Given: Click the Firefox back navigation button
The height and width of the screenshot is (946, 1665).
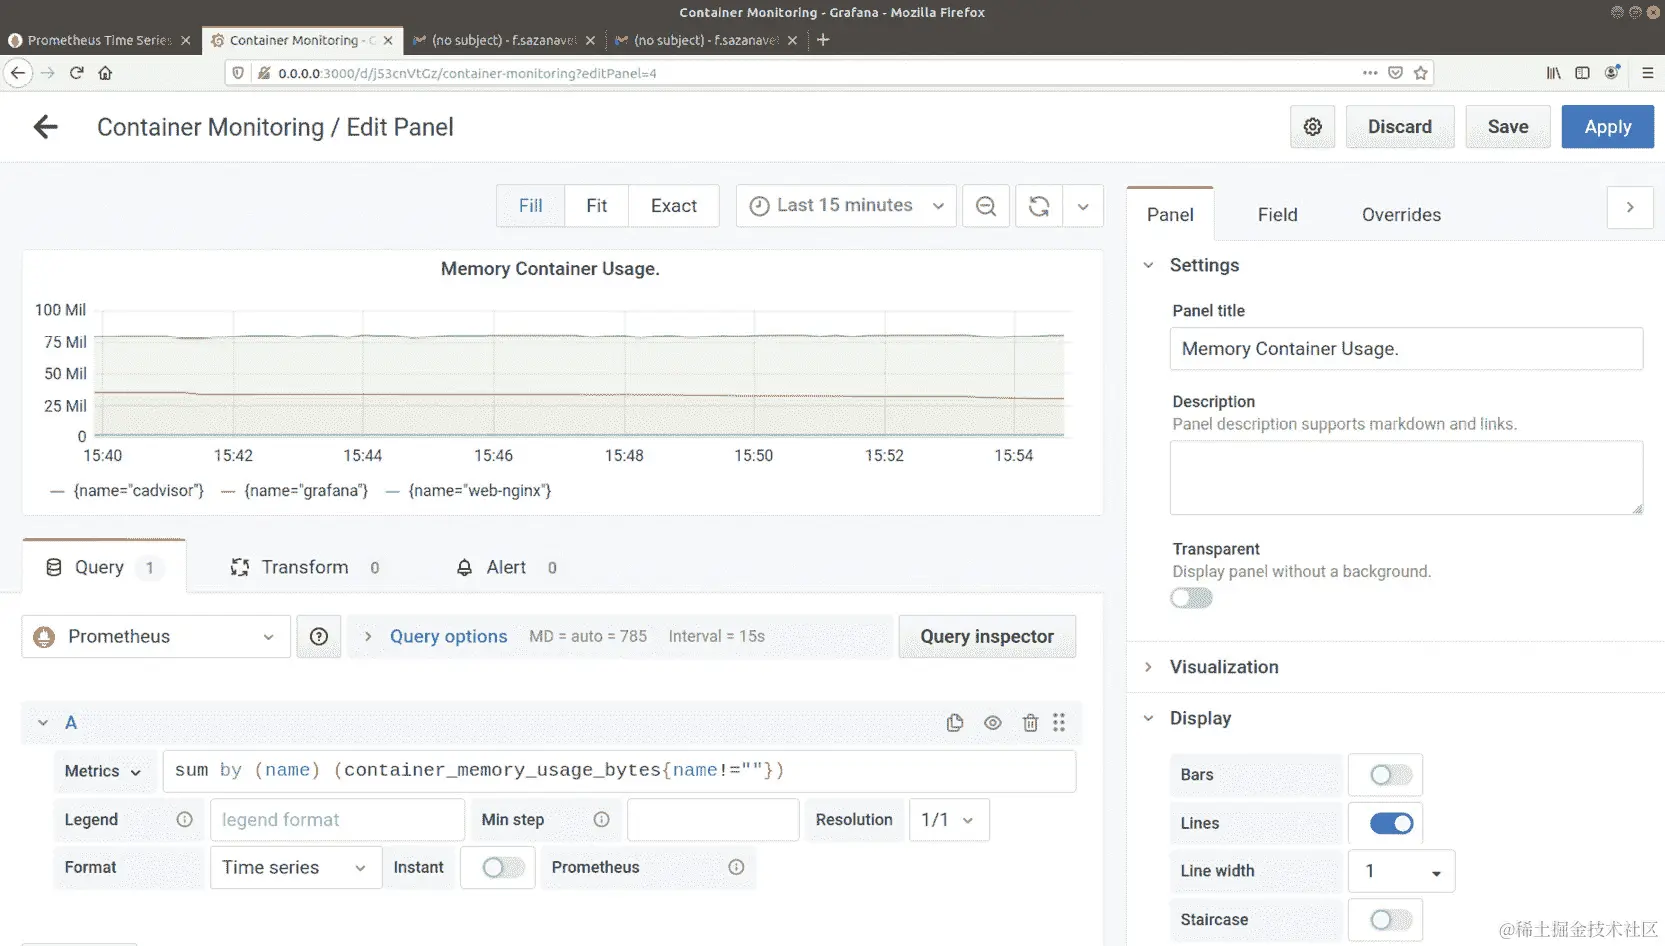Looking at the screenshot, I should 18,73.
